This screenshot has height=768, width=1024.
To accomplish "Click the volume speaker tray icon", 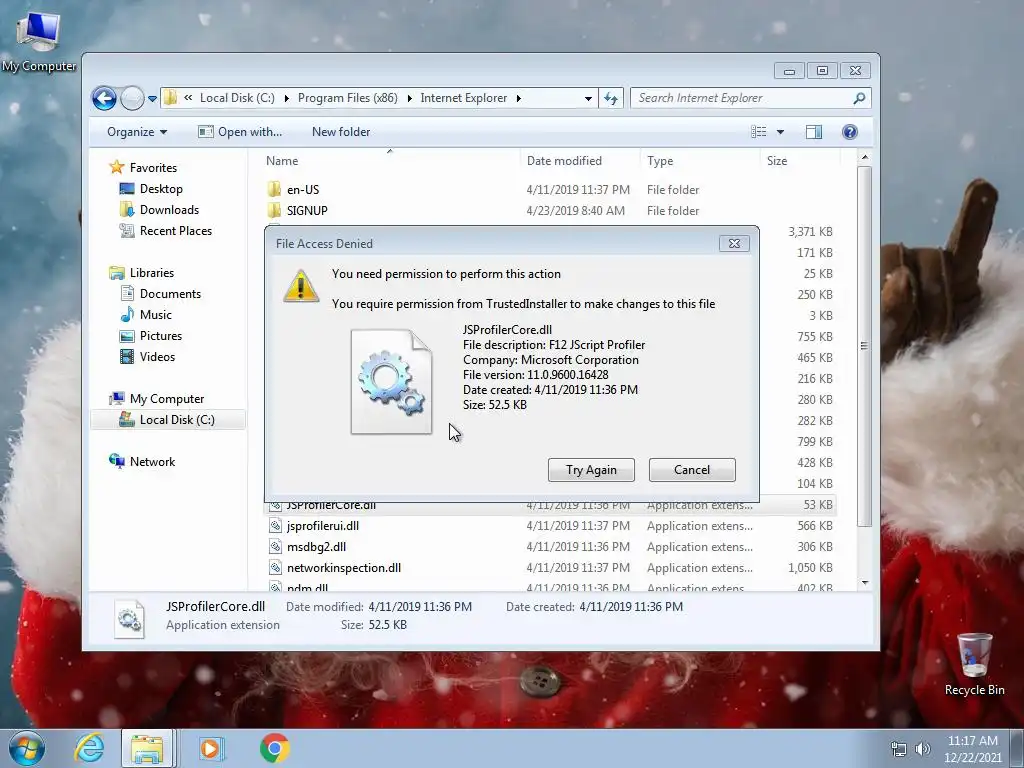I will pyautogui.click(x=922, y=749).
